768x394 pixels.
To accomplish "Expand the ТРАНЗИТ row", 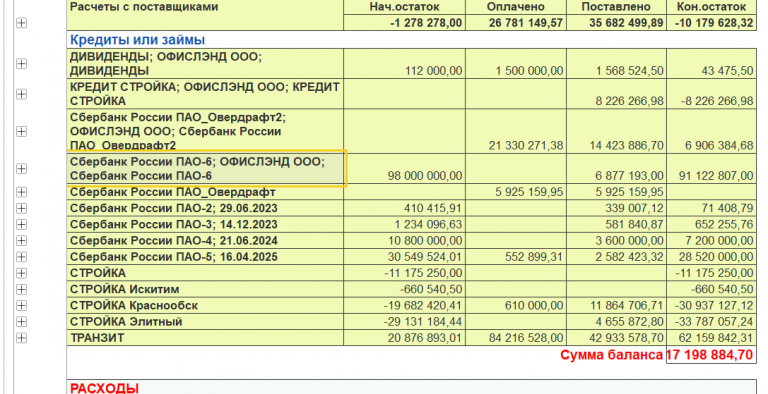I will 21,338.
